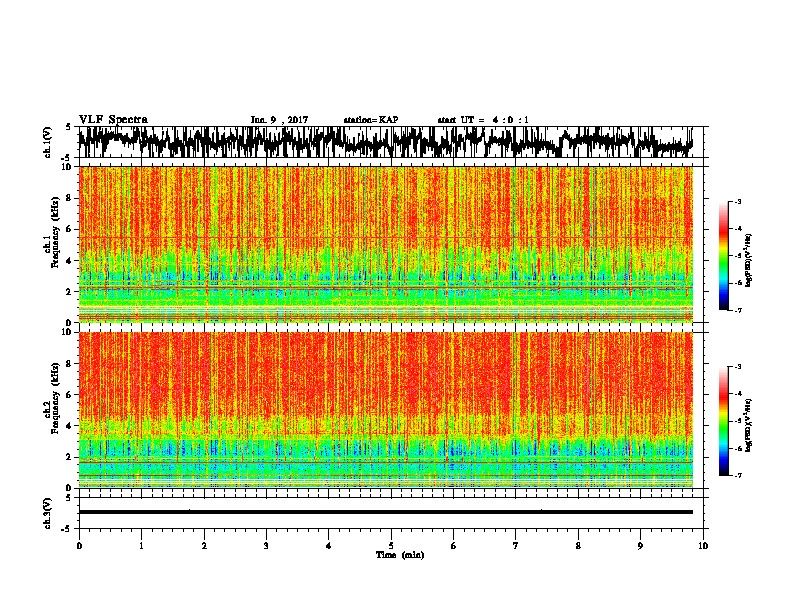The width and height of the screenshot is (792, 612).
Task: Click the "ch.3(V)" axis label at bottom
Action: click(48, 513)
